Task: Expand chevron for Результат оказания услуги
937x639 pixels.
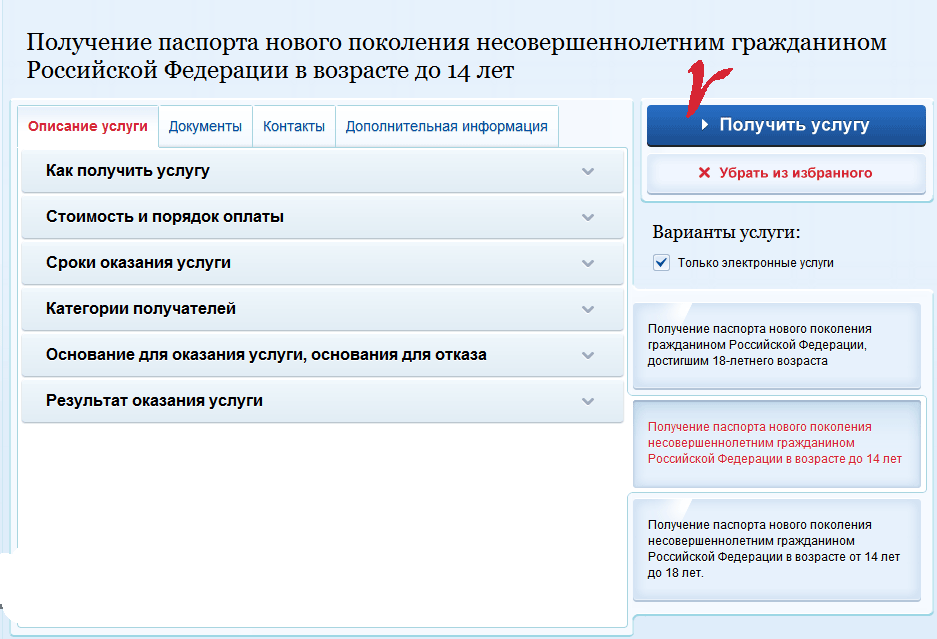Action: (588, 401)
